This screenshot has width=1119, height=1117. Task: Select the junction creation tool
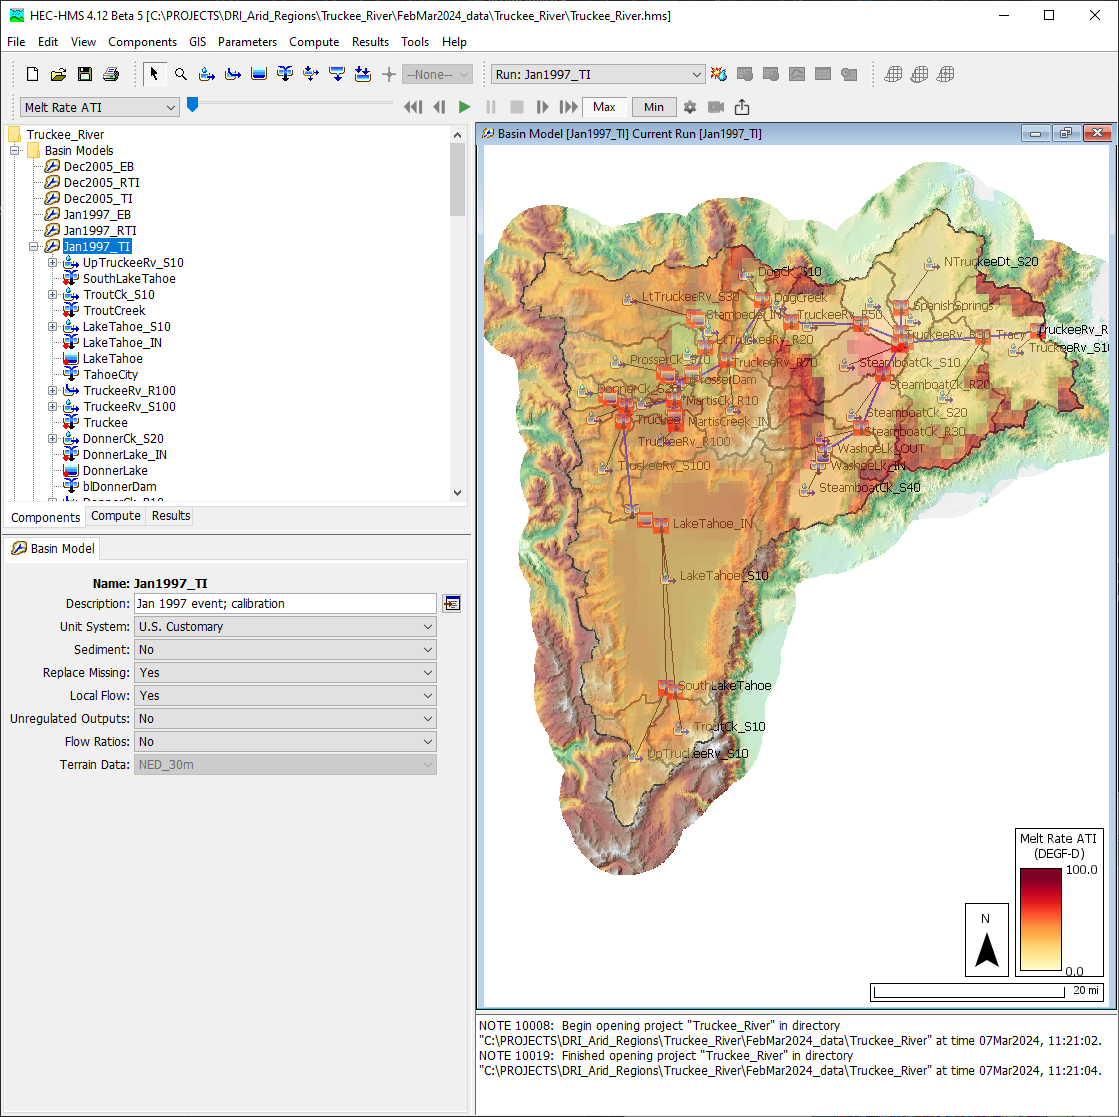coord(285,74)
